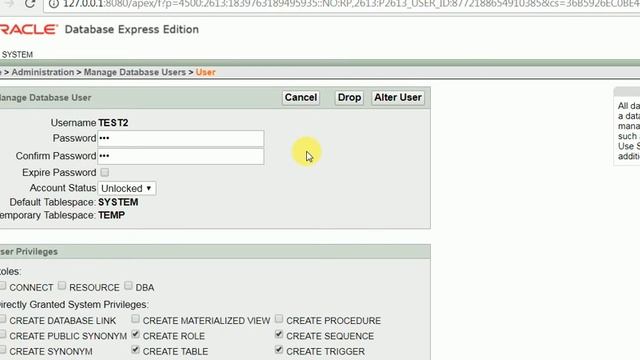Click the TEST2 username value
640x360 pixels.
point(113,123)
